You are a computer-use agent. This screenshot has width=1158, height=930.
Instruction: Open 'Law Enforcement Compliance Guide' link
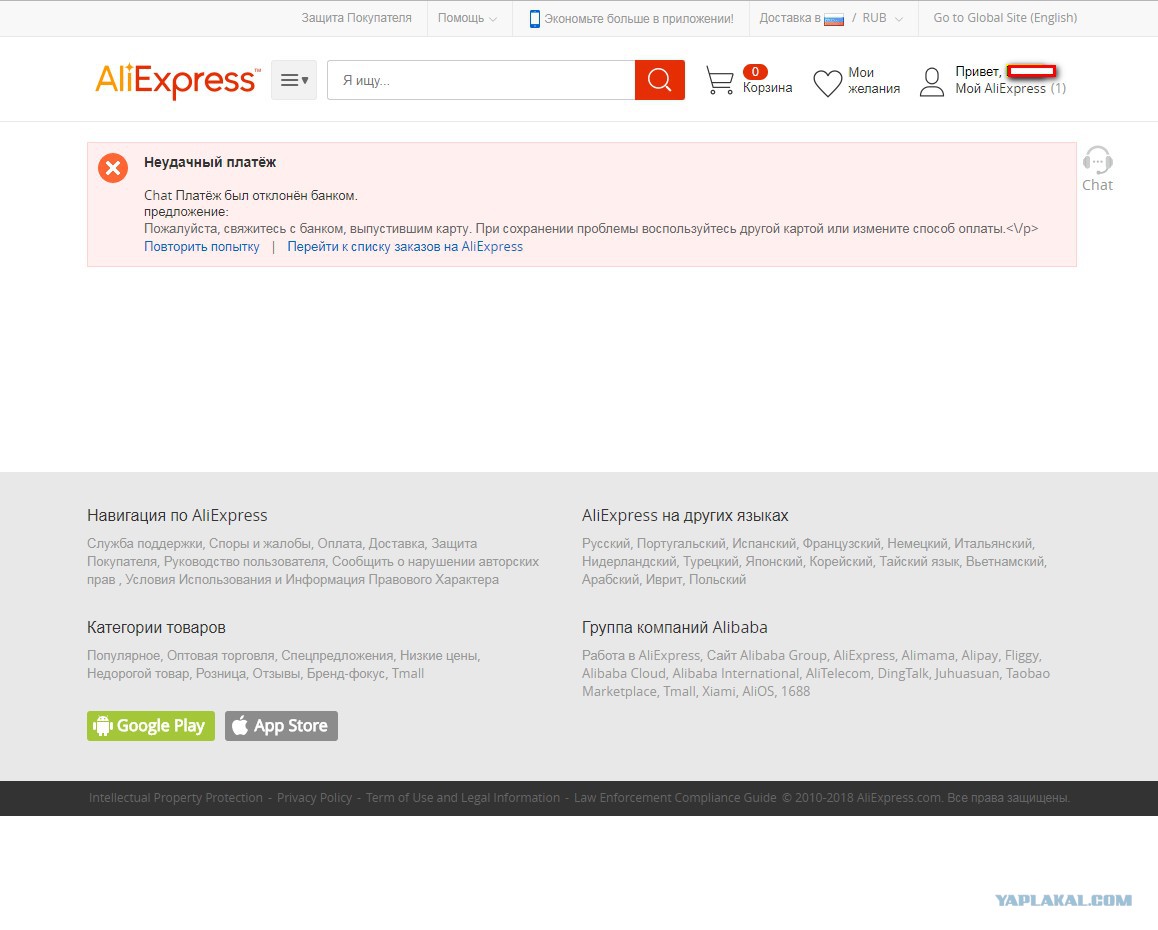pos(675,798)
